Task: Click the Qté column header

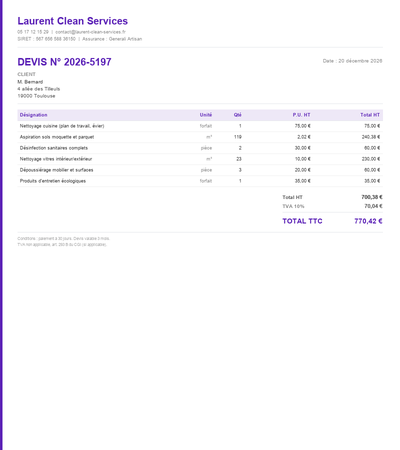Action: [237, 115]
